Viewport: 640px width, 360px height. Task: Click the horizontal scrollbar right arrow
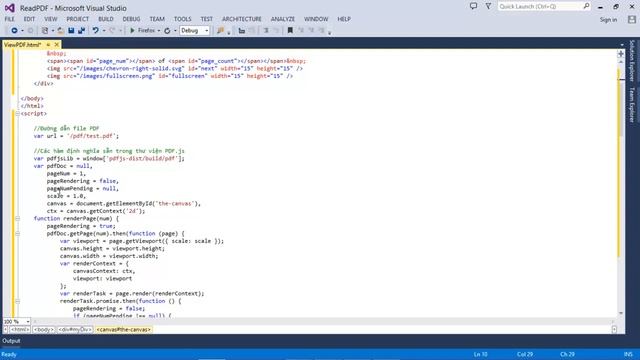614,322
